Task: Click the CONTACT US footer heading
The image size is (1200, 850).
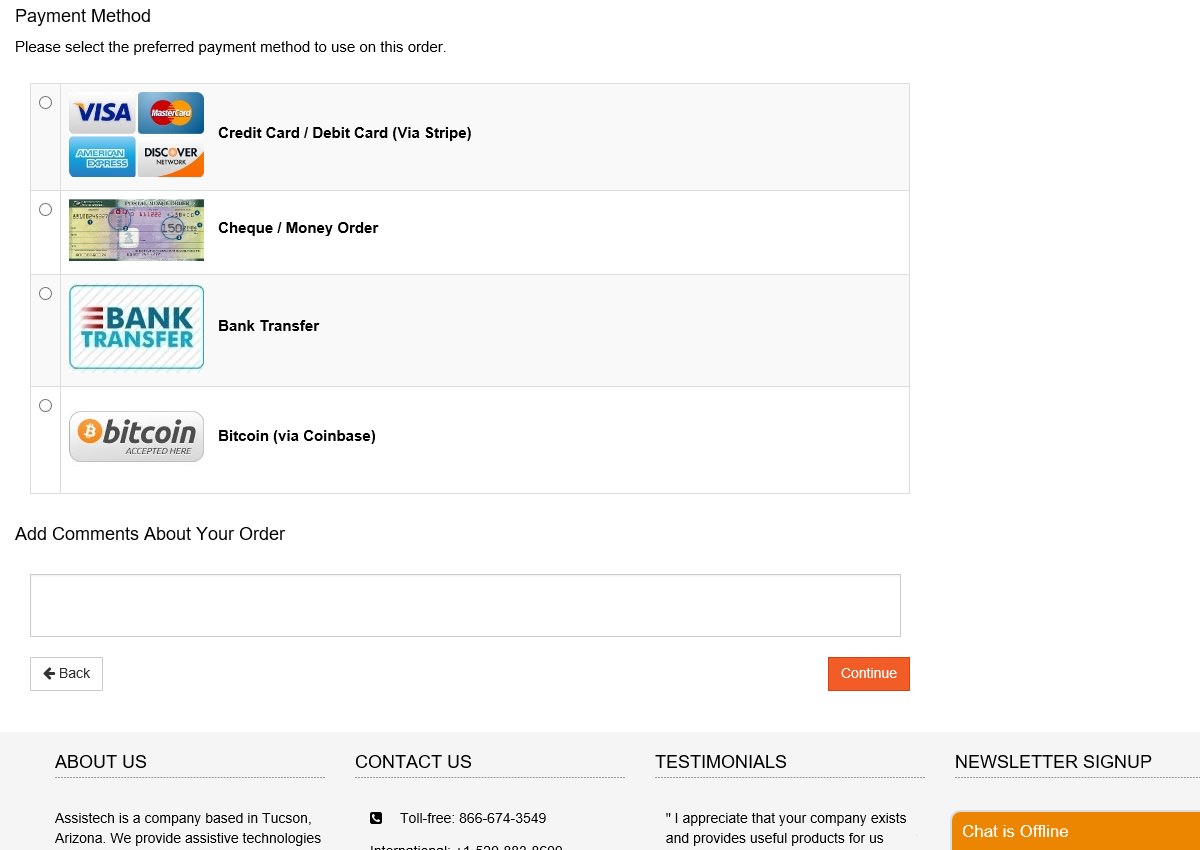Action: point(413,762)
